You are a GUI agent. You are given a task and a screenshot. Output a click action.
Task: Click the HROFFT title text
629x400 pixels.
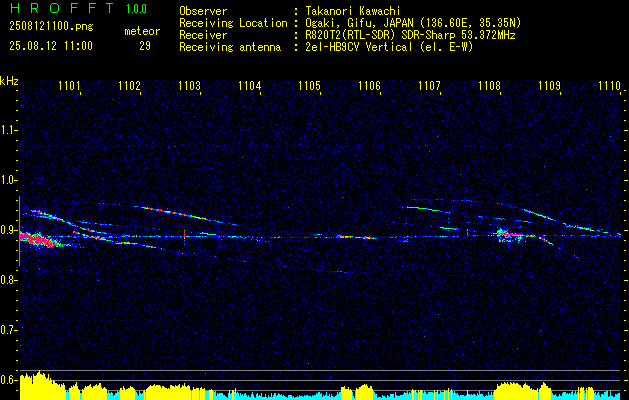[62, 8]
